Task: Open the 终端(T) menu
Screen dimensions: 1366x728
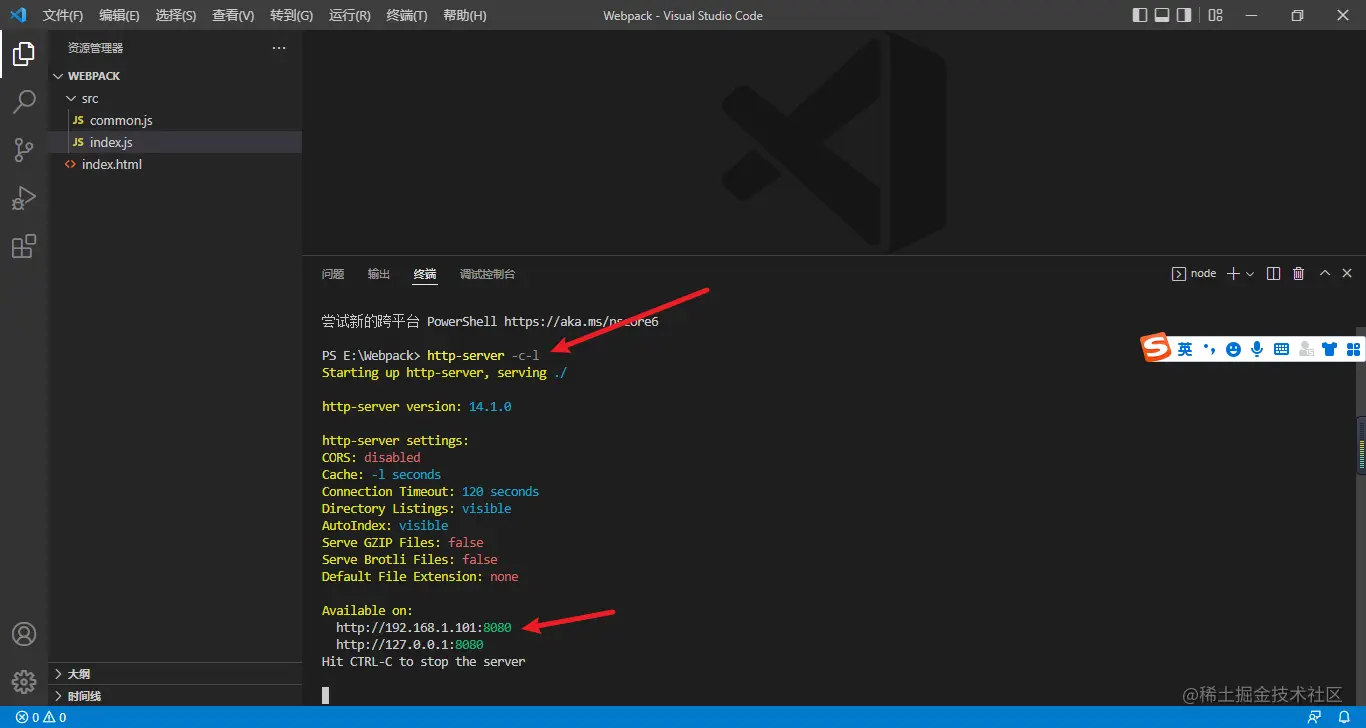Action: click(x=406, y=15)
